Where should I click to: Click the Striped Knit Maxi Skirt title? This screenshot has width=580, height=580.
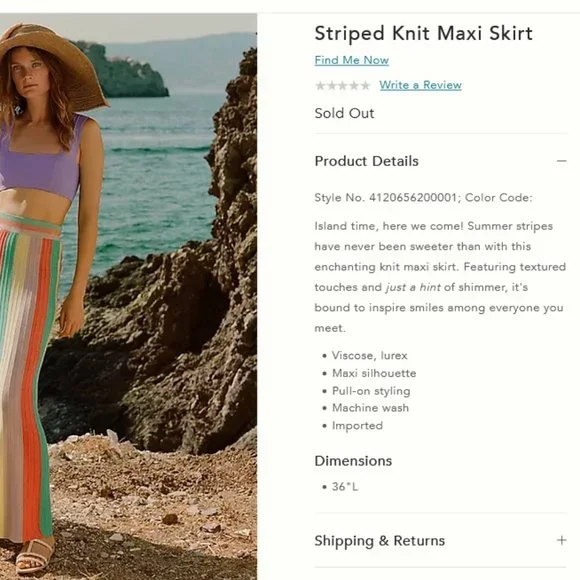pos(423,33)
